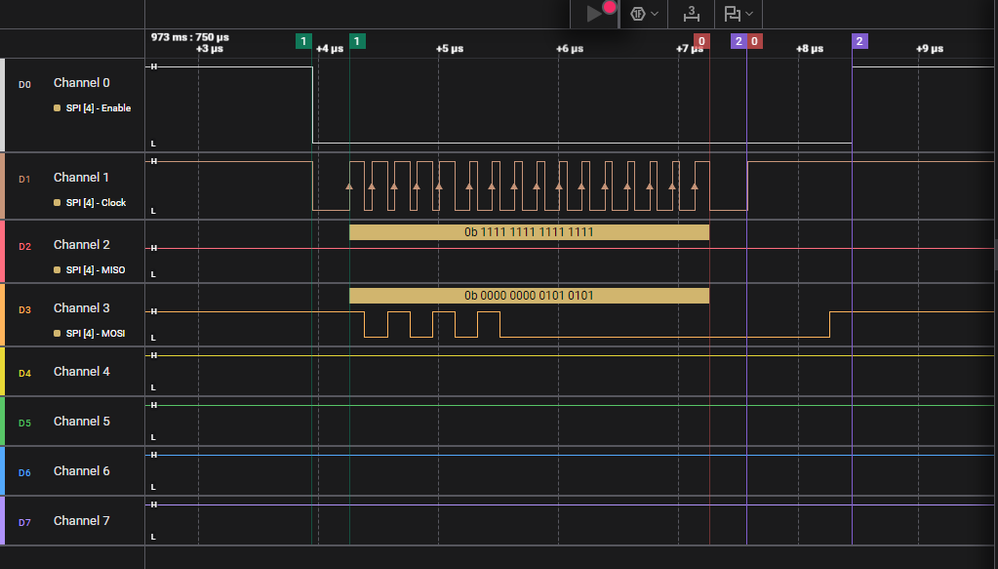Select the Channel 6 label

(81, 471)
